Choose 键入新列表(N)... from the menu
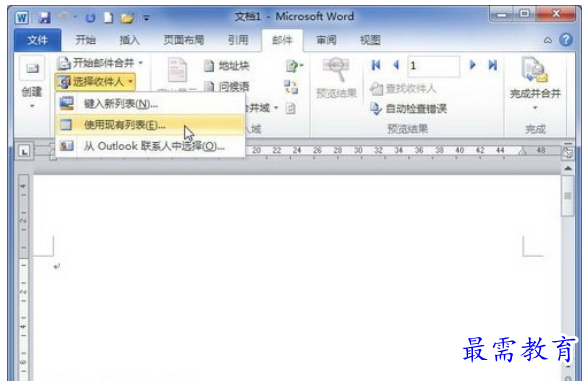 coord(150,104)
